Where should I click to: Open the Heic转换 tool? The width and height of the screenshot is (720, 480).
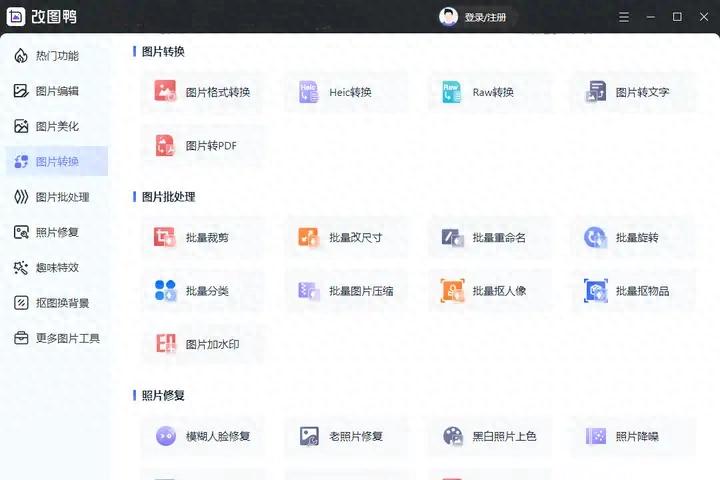tap(346, 92)
